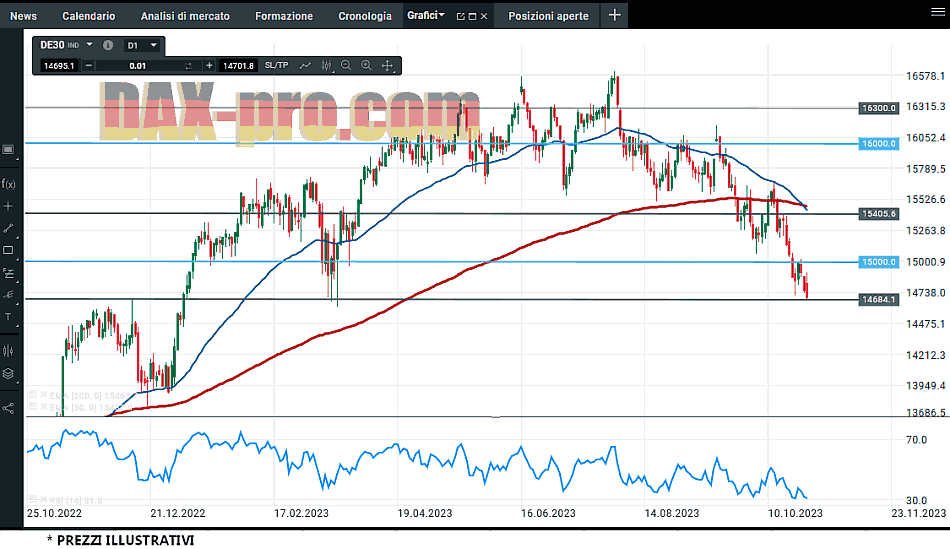Click the volume swap arrows icon
The image size is (950, 549).
188,66
